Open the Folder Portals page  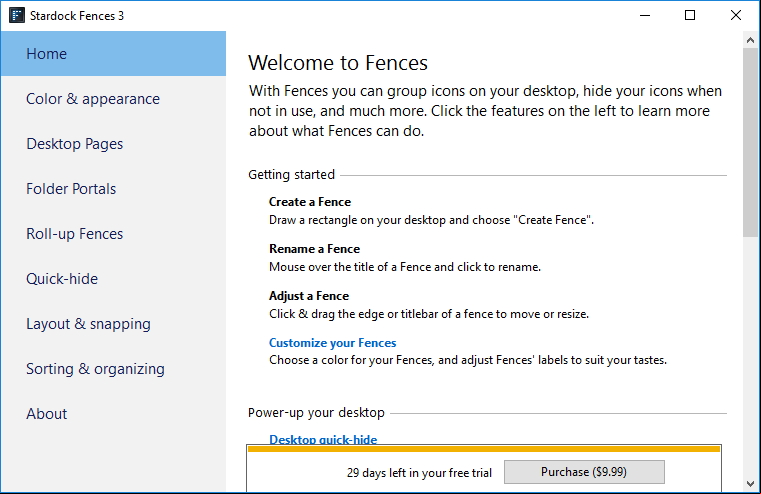coord(114,189)
